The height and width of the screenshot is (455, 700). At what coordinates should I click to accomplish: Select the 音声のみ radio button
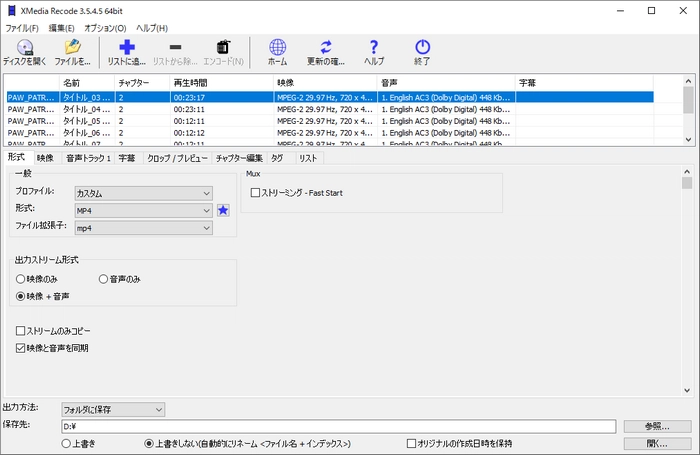(x=103, y=278)
